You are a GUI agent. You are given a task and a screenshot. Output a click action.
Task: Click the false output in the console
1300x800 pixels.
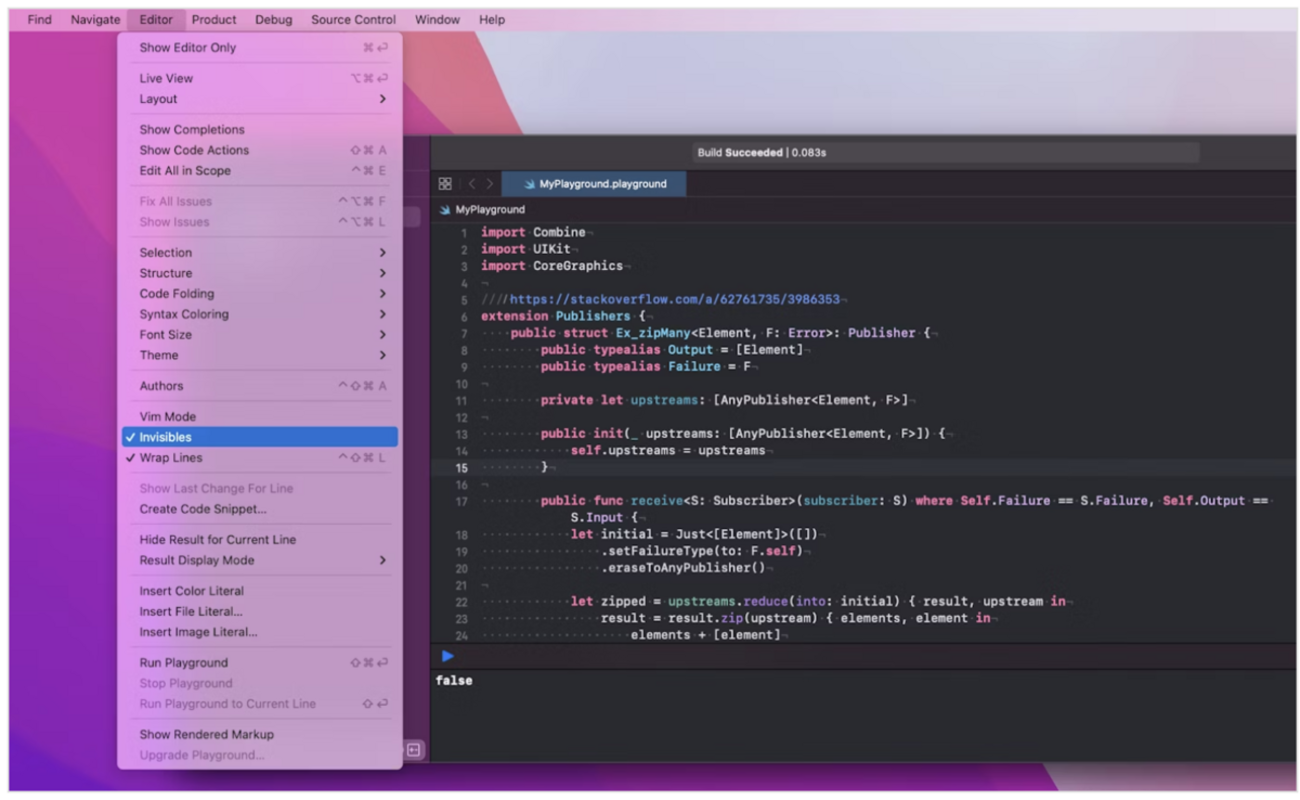tap(453, 680)
